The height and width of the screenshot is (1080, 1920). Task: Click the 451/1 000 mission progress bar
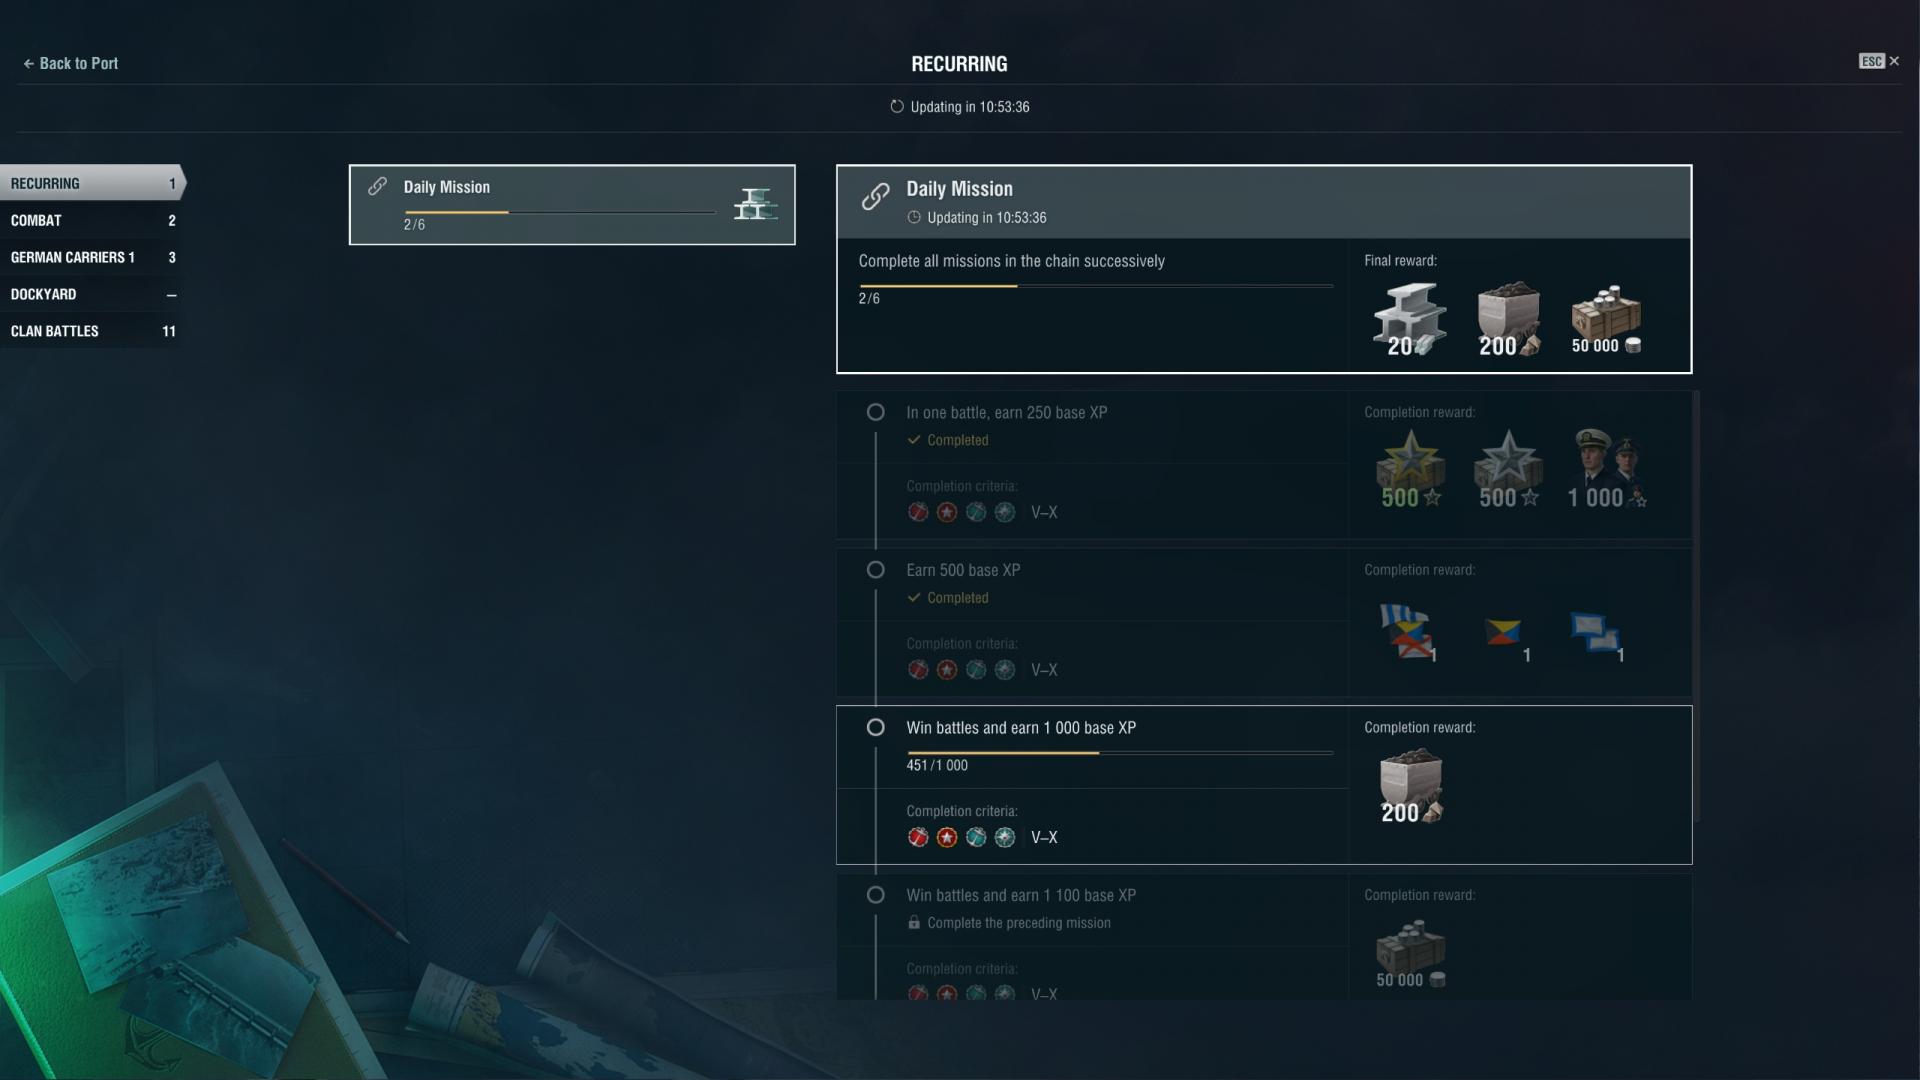1120,752
